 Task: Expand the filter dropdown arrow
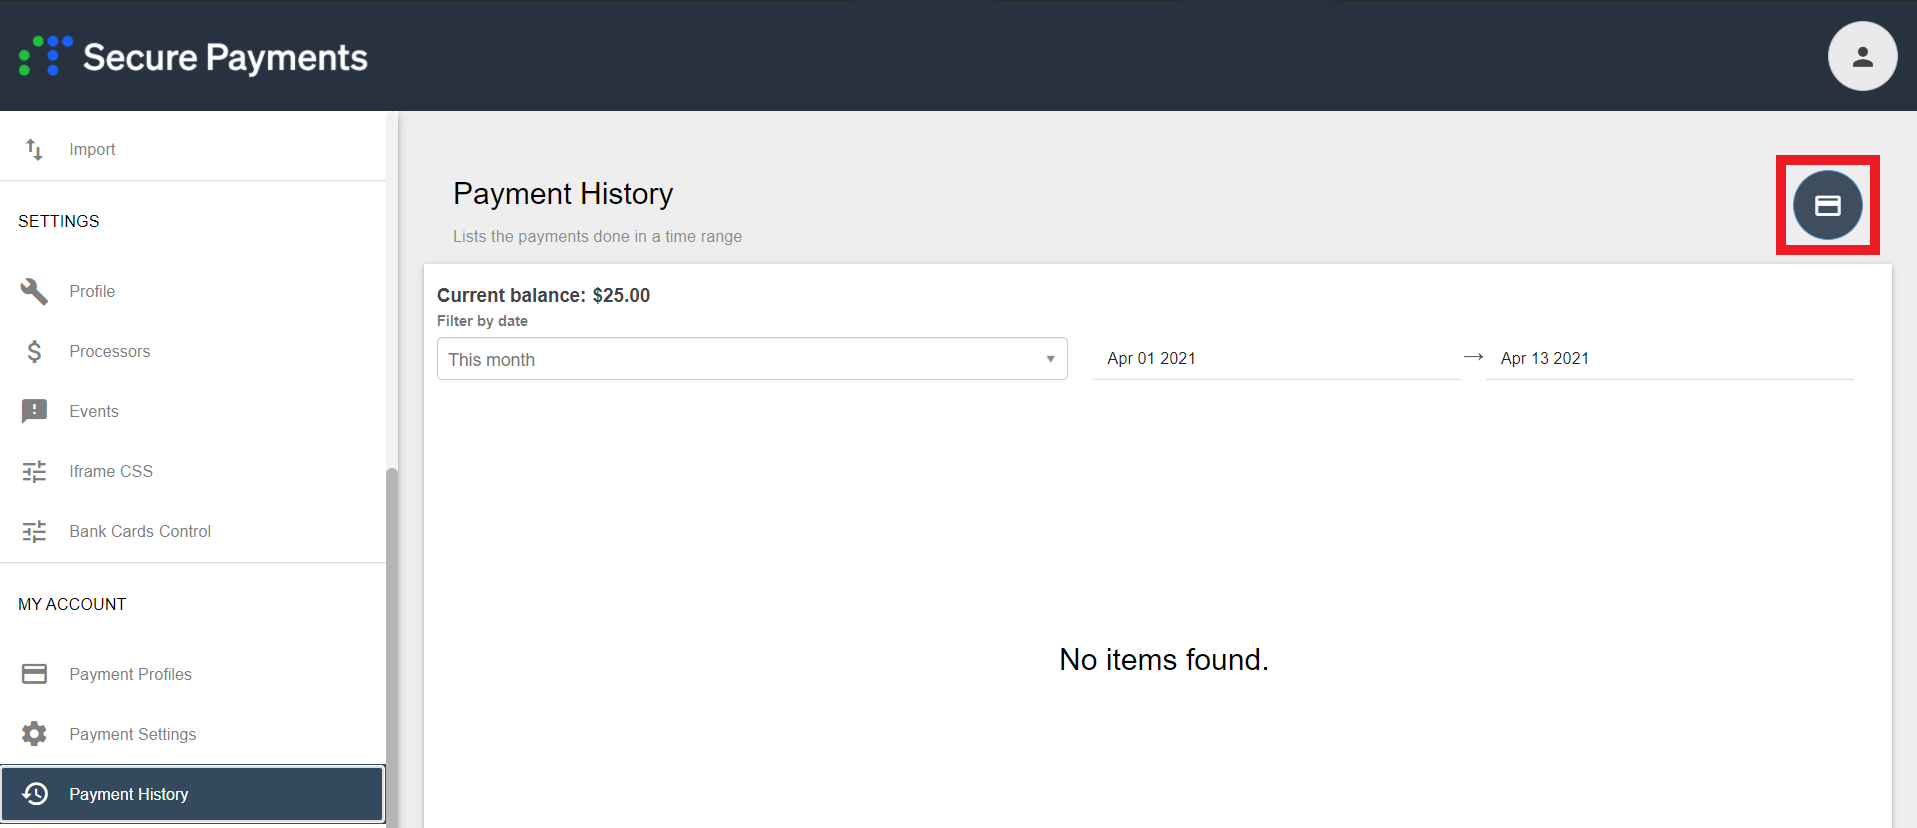pos(1050,359)
